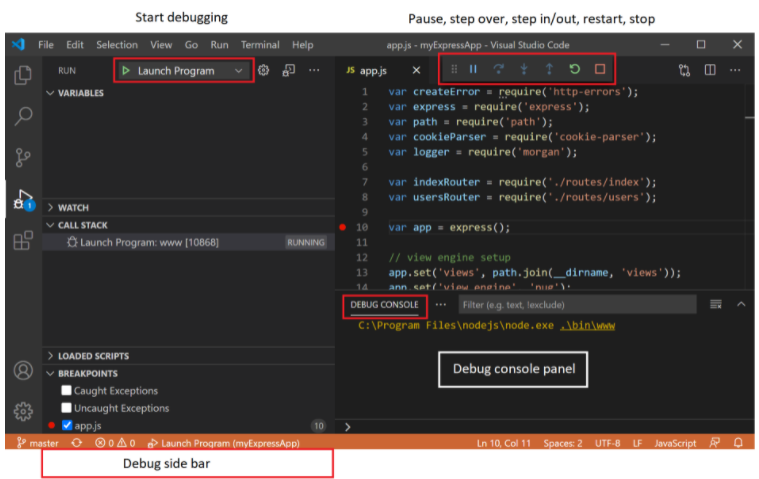Screen dimensions: 759x479
Task: Open the Terminal menu
Action: pyautogui.click(x=260, y=45)
